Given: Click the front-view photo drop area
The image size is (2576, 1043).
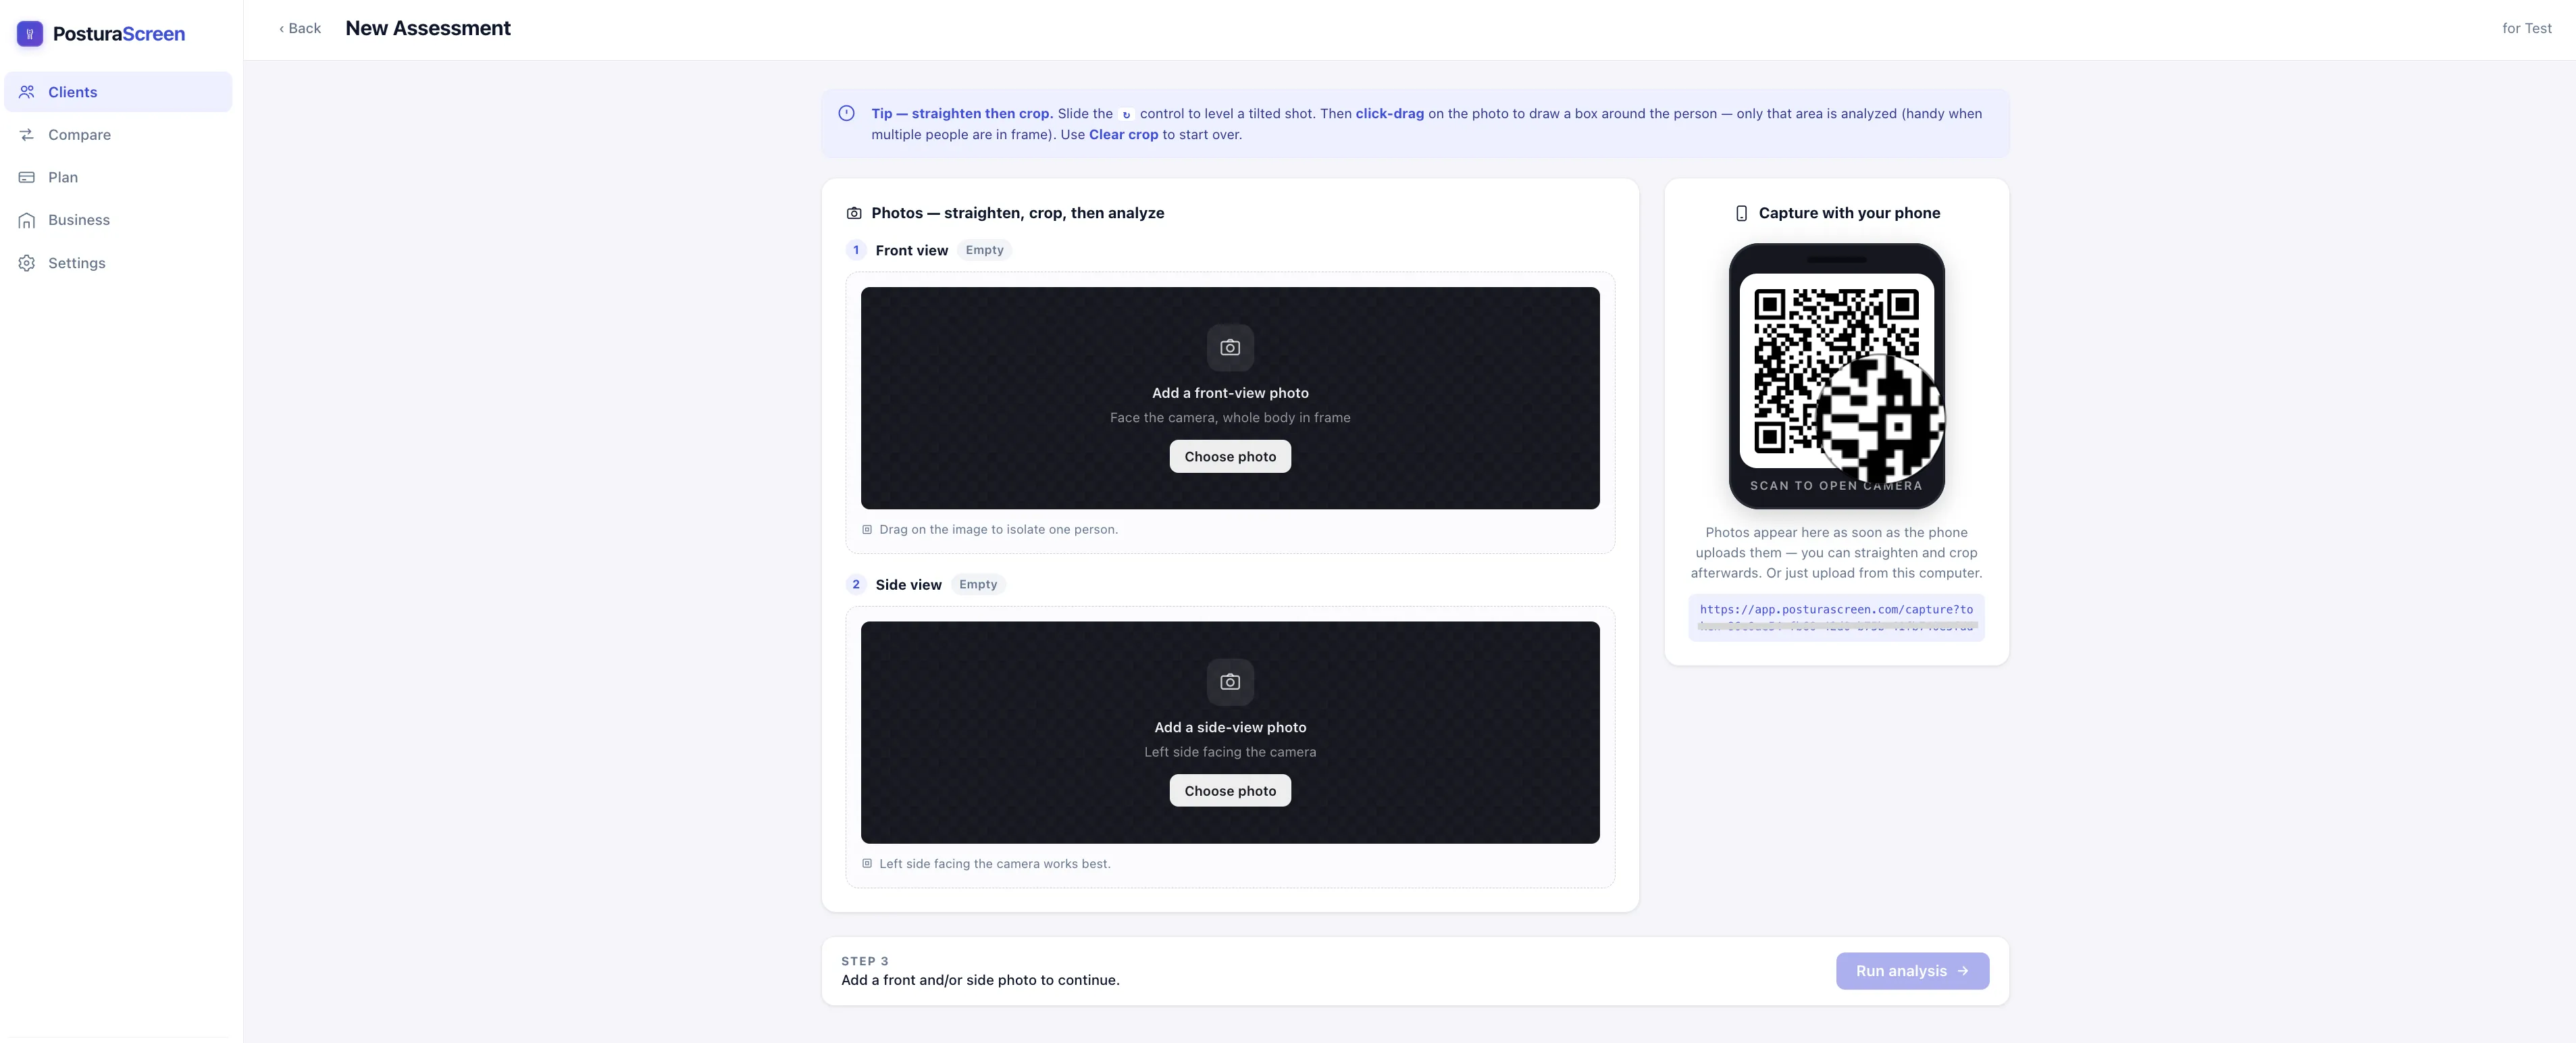Looking at the screenshot, I should [1230, 398].
